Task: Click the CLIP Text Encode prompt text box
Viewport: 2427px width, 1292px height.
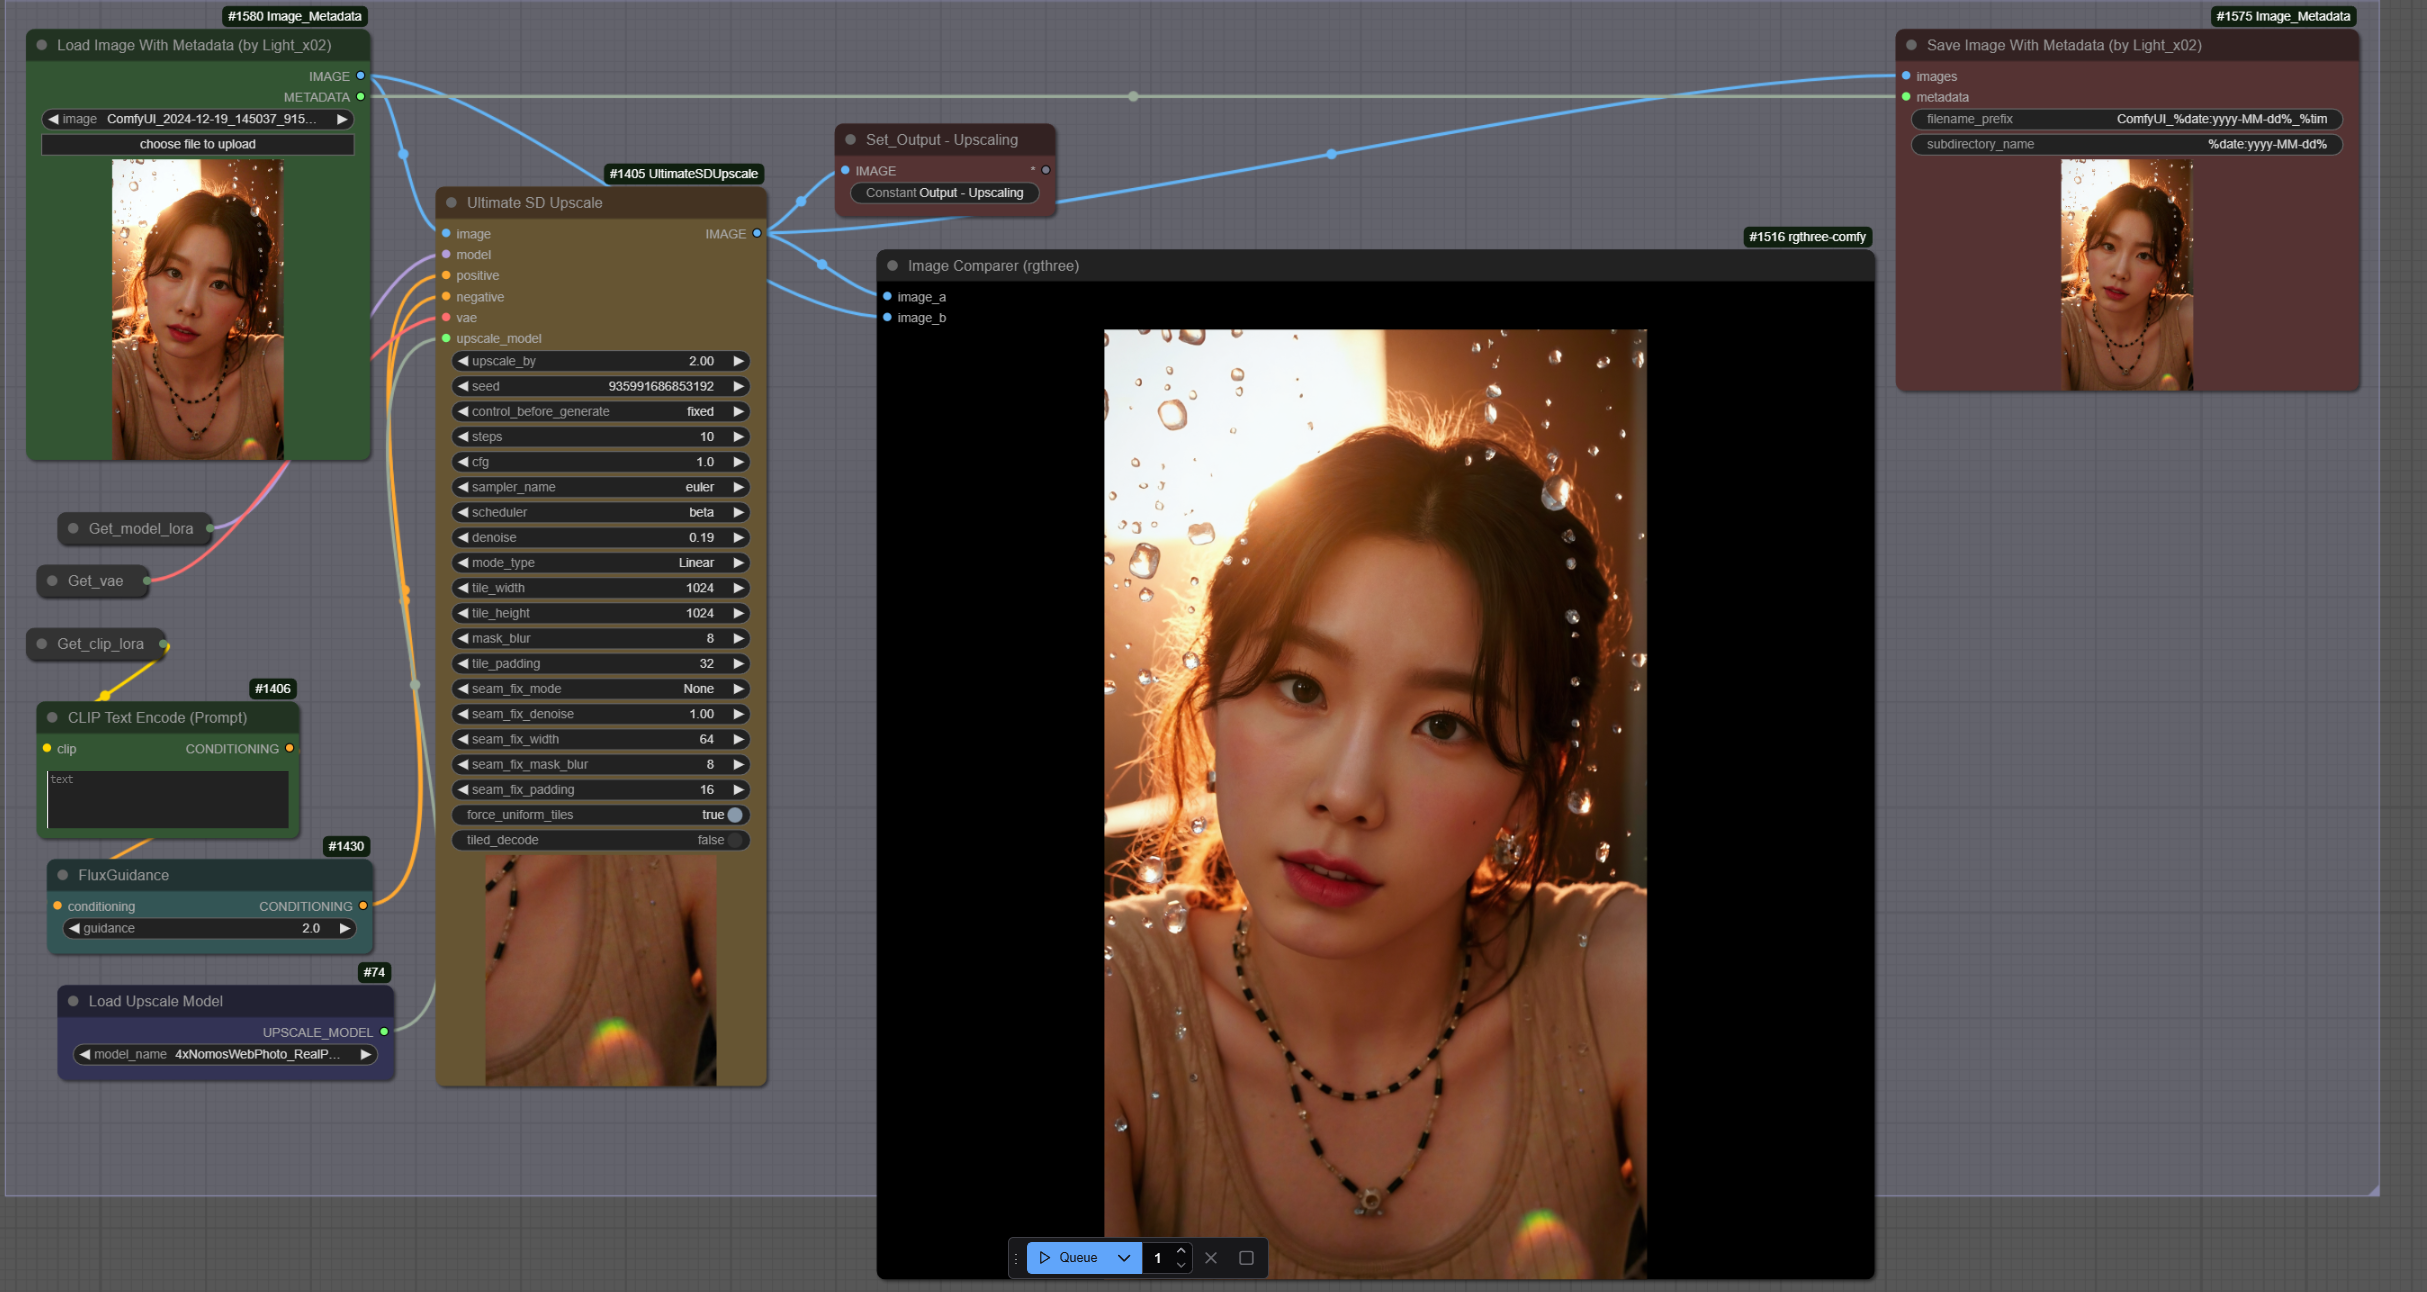Action: [x=168, y=799]
